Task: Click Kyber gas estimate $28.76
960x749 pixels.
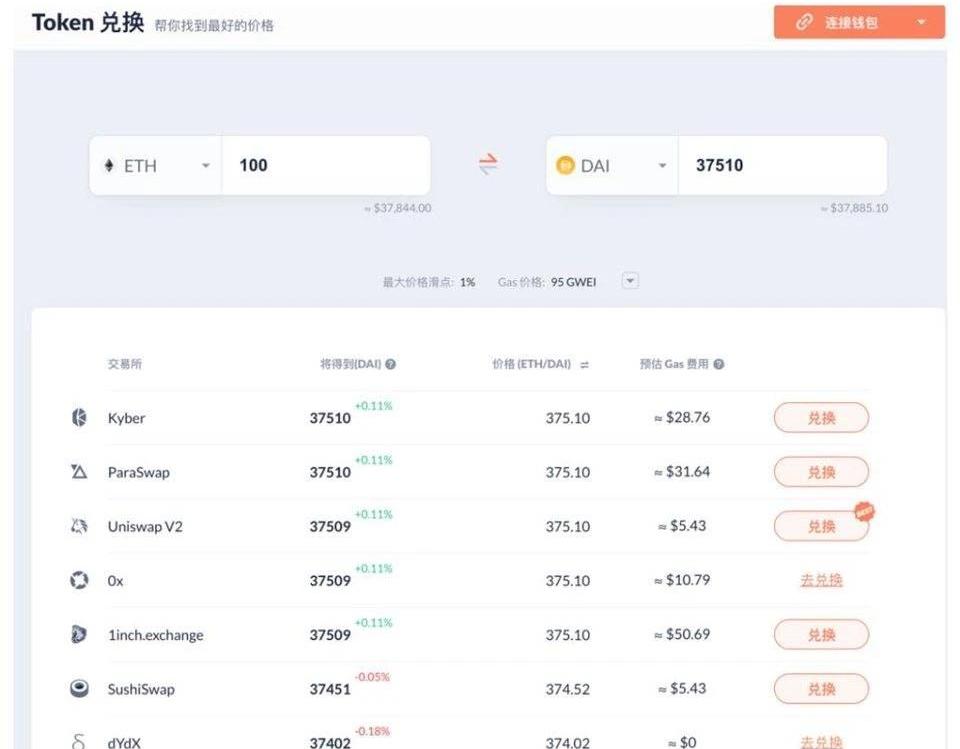Action: [682, 418]
